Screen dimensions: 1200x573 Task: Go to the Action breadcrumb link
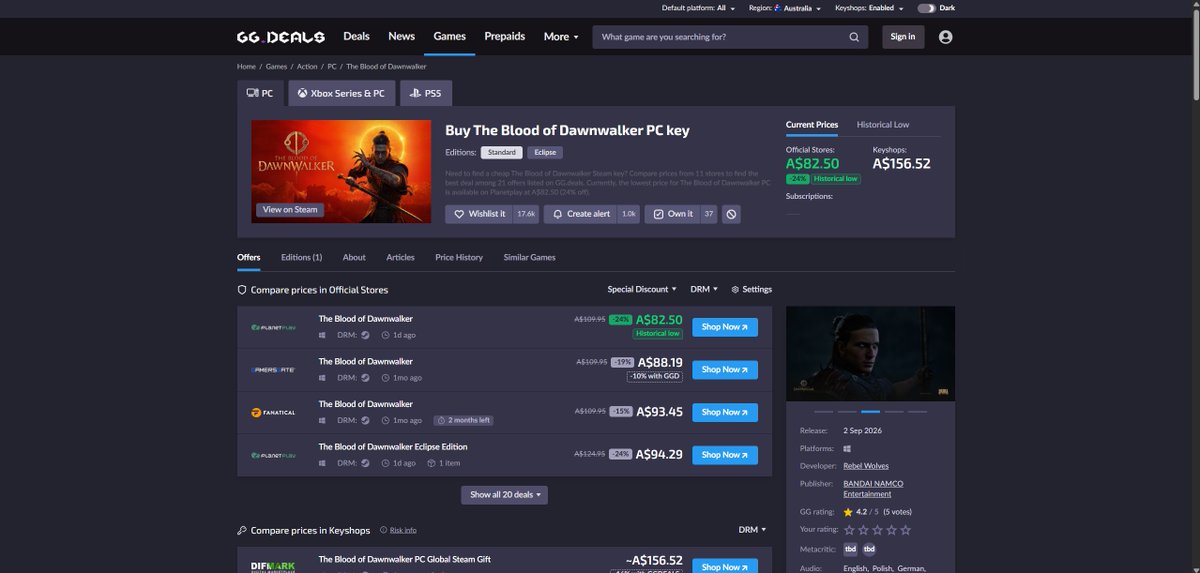[307, 66]
